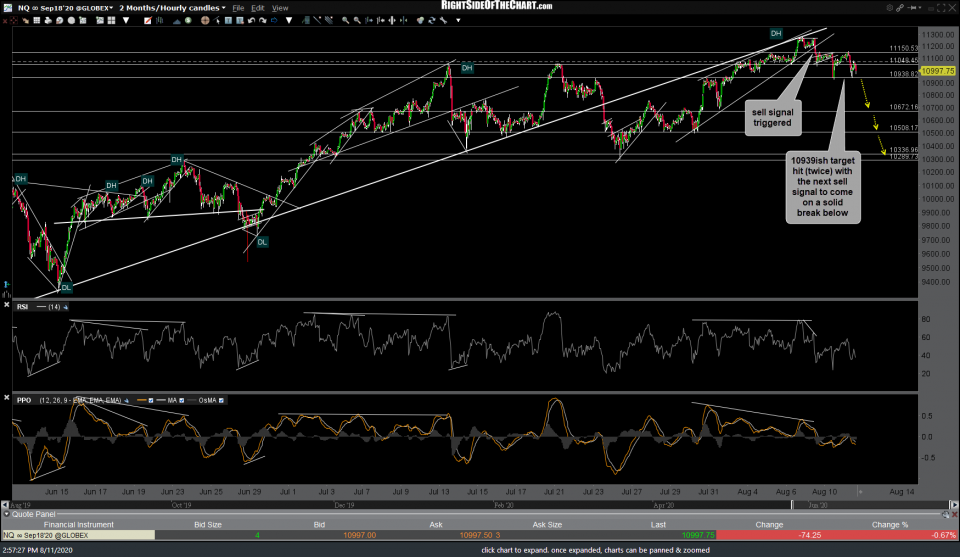Zoom in with magnifier icon
Viewport: 960px width, 557px height.
[x=345, y=20]
